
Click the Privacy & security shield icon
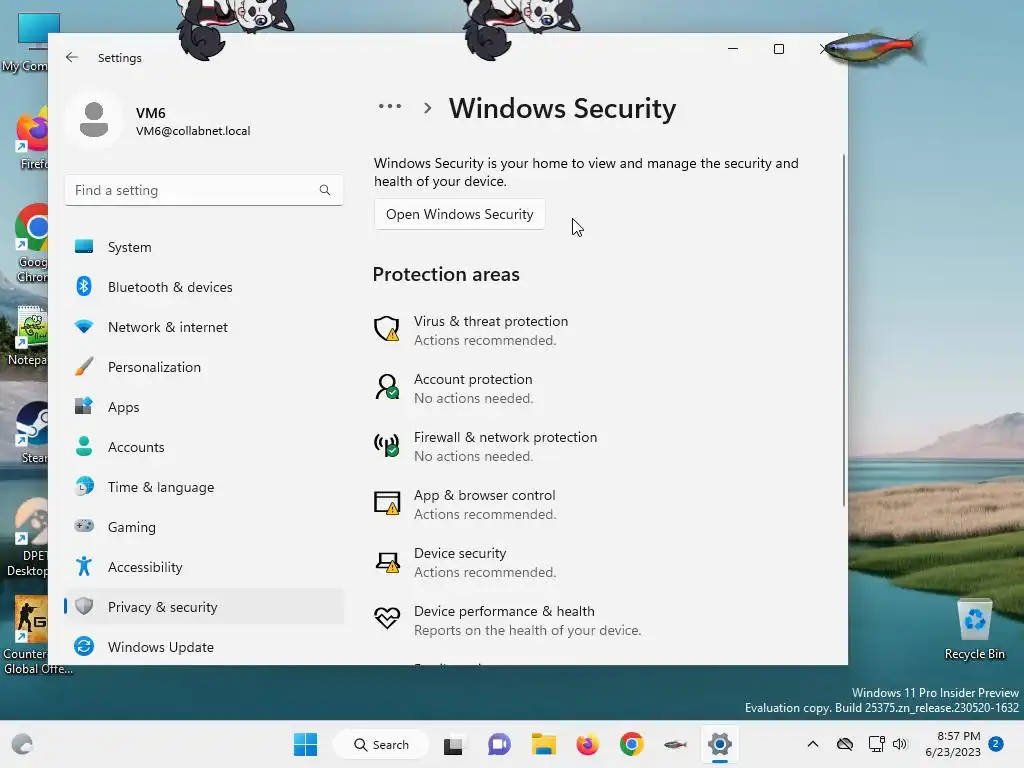84,607
